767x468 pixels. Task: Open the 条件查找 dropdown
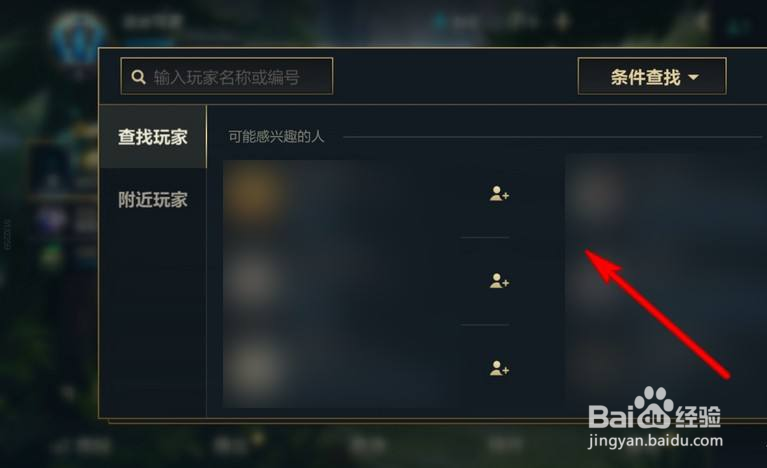(x=652, y=76)
